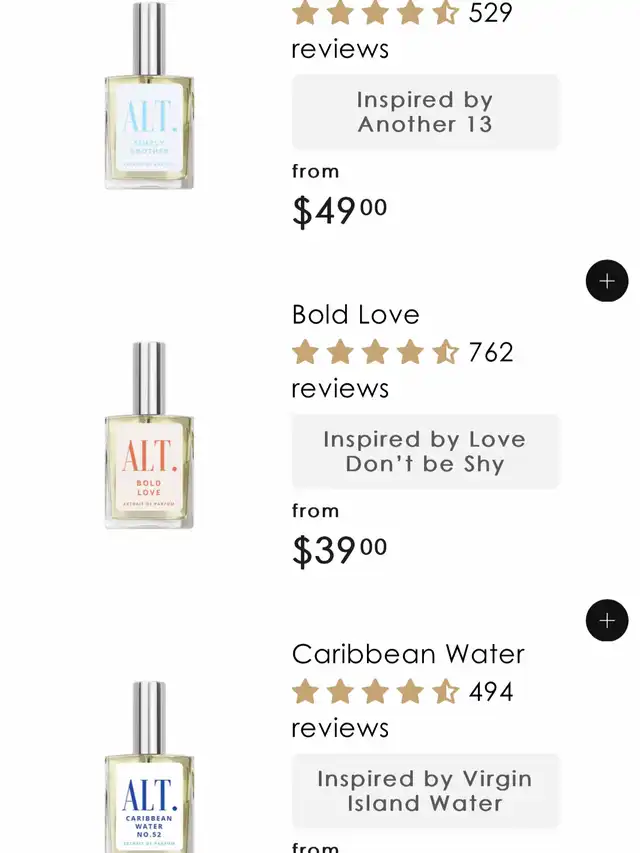Click the Inspired by Another 13 badge
This screenshot has height=853, width=640.
[x=425, y=112]
